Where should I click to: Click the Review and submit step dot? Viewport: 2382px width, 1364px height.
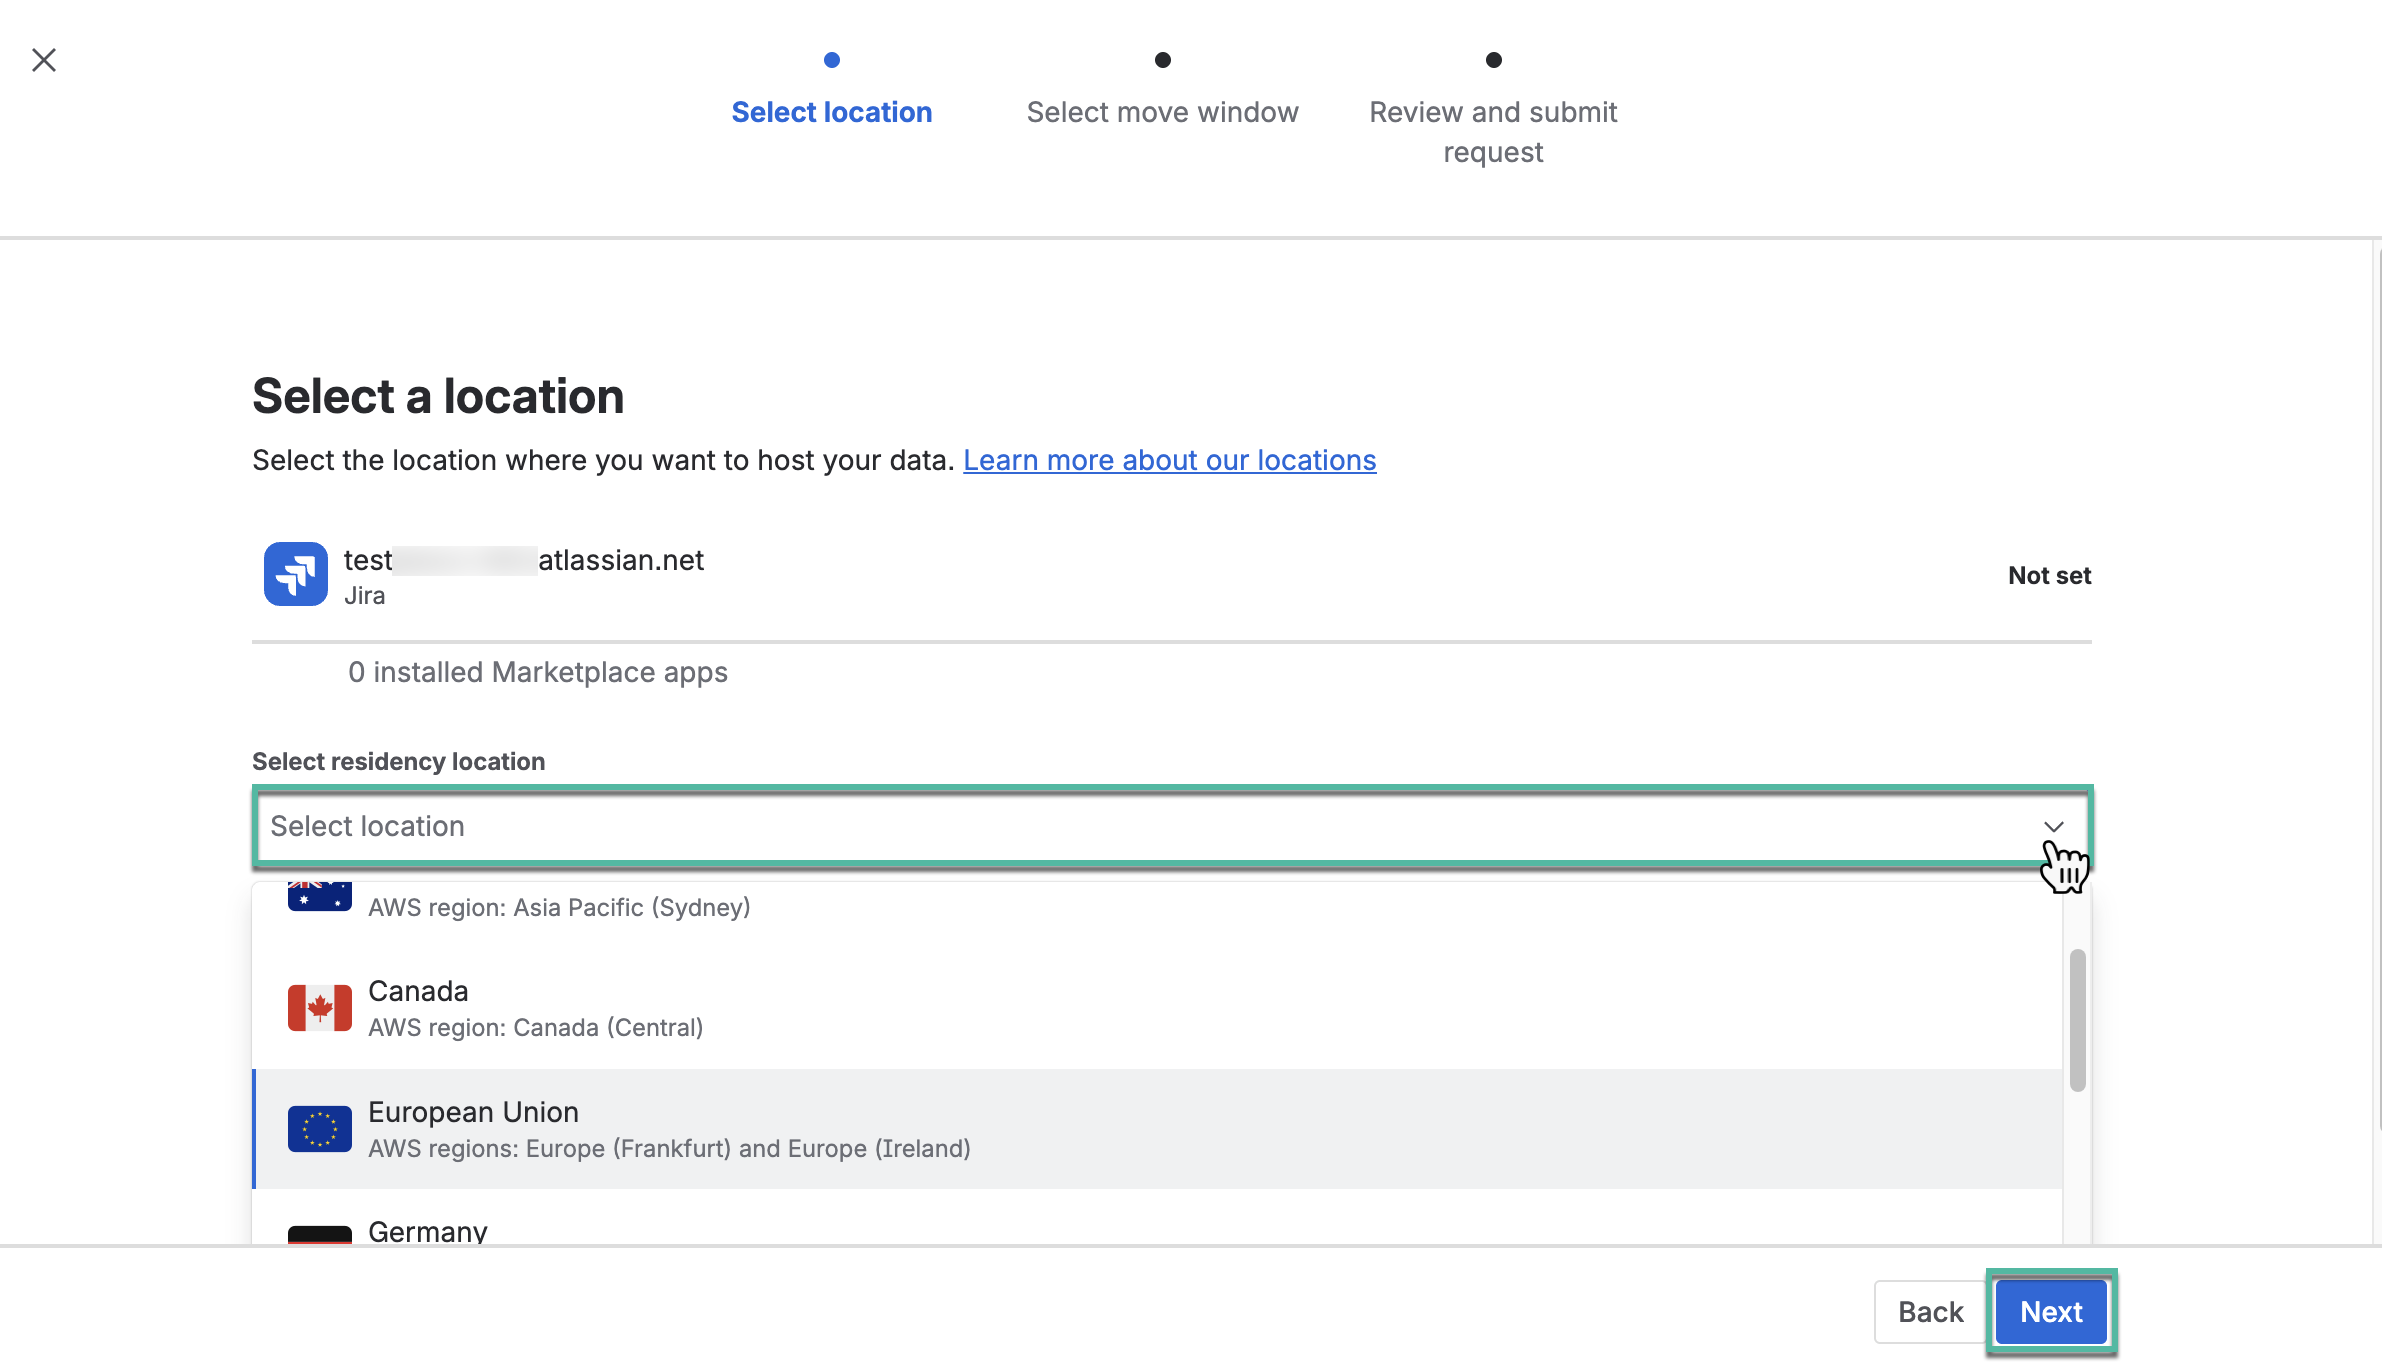click(x=1493, y=60)
